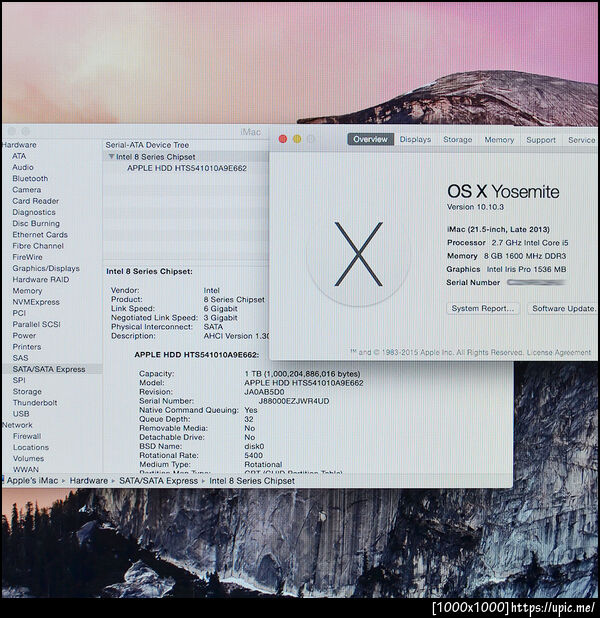The width and height of the screenshot is (600, 618).
Task: Select Bluetooth in the sidebar
Action: [30, 179]
